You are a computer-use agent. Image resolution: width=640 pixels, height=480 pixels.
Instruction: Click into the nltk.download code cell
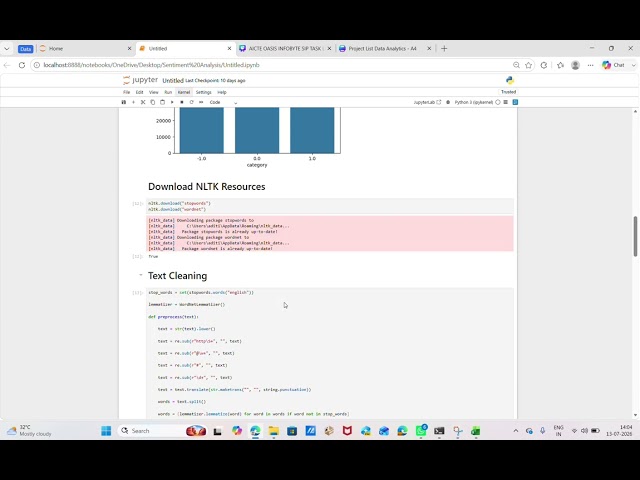point(330,206)
